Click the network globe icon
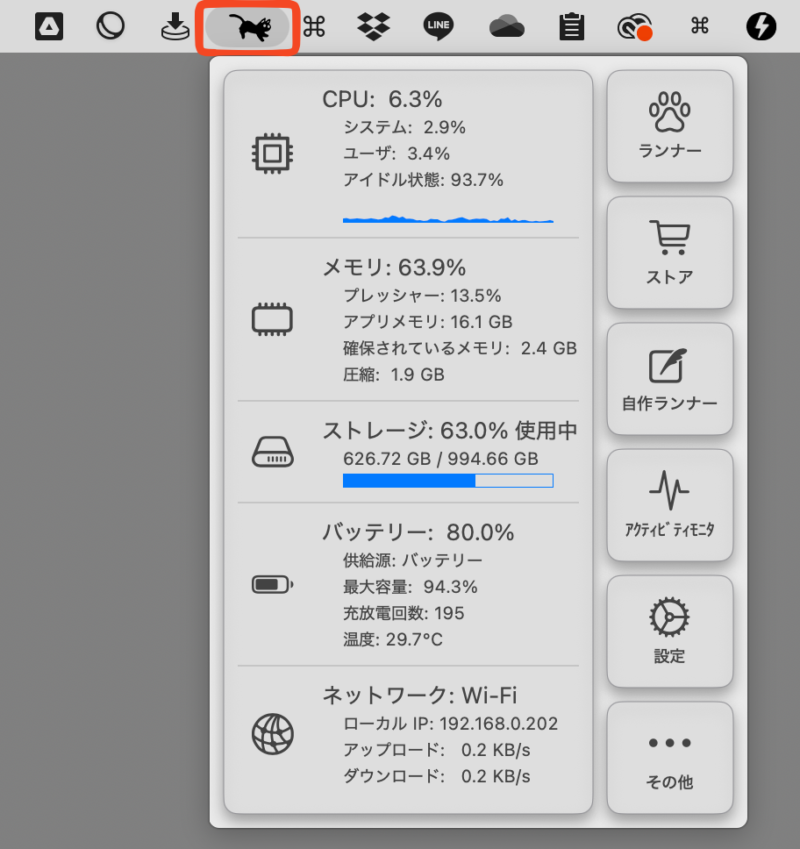This screenshot has width=800, height=849. coord(271,735)
